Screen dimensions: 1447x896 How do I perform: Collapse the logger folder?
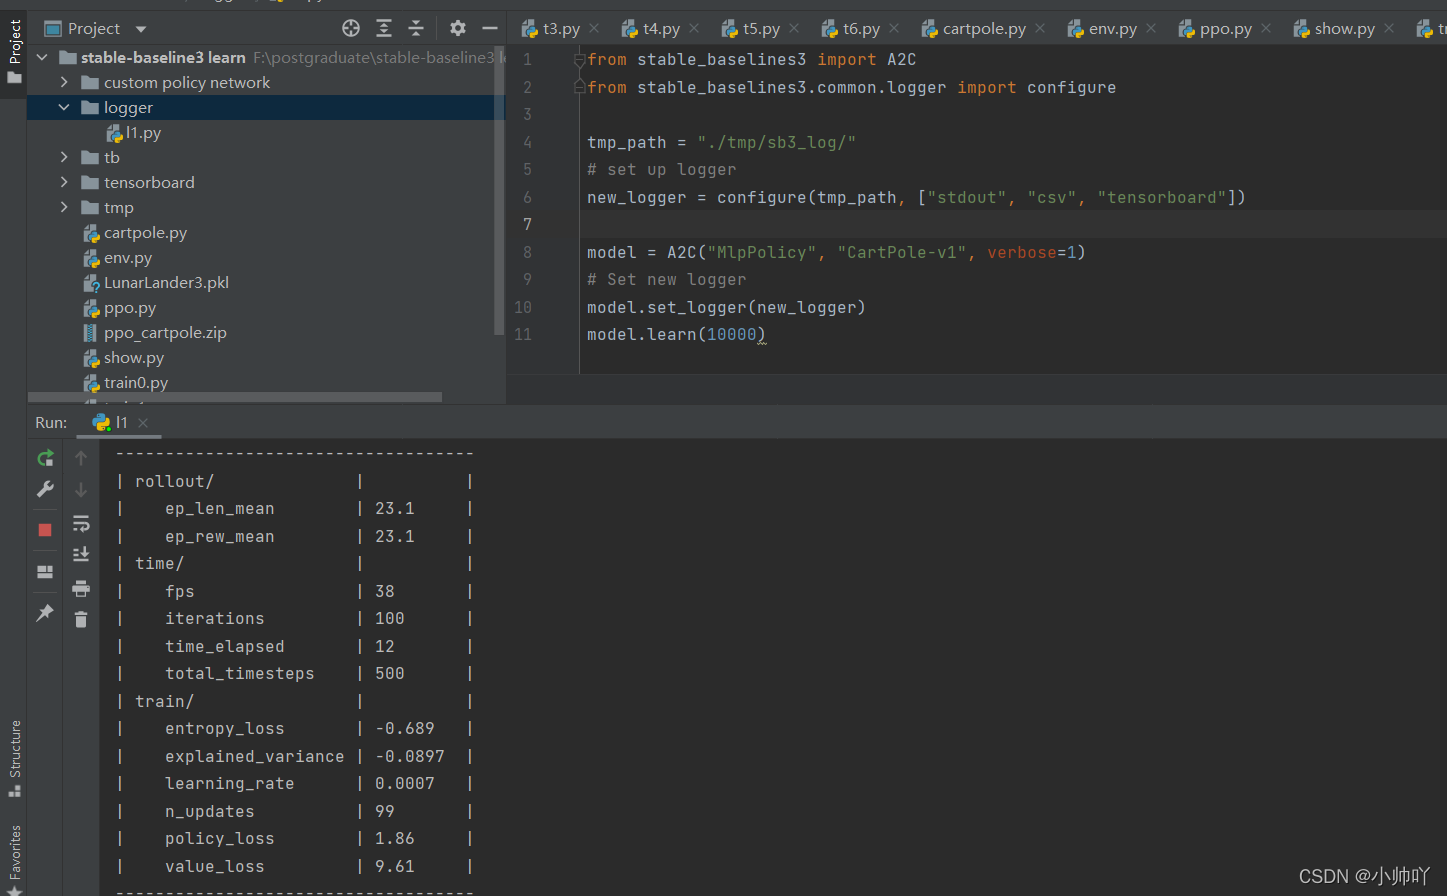(64, 107)
